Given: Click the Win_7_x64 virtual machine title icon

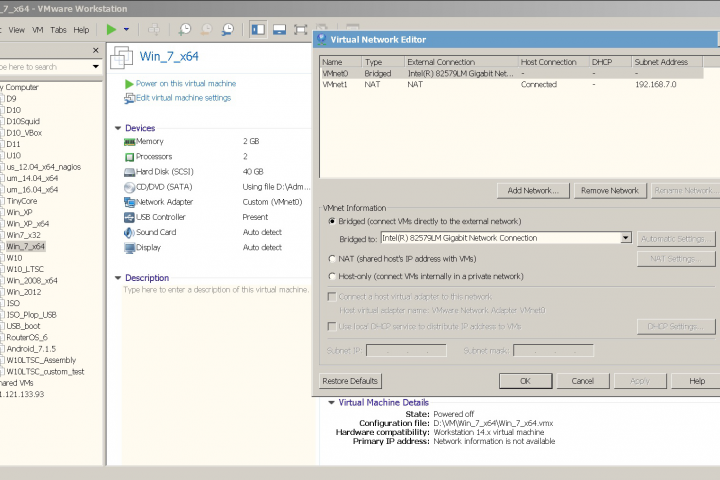Looking at the screenshot, I should pyautogui.click(x=122, y=57).
